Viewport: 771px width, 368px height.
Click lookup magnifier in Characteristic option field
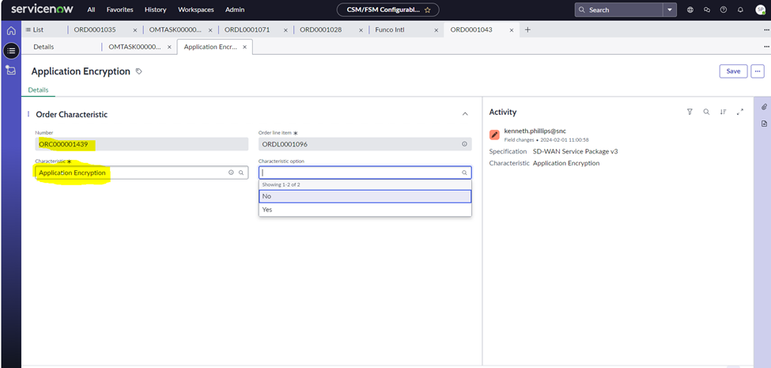(464, 173)
